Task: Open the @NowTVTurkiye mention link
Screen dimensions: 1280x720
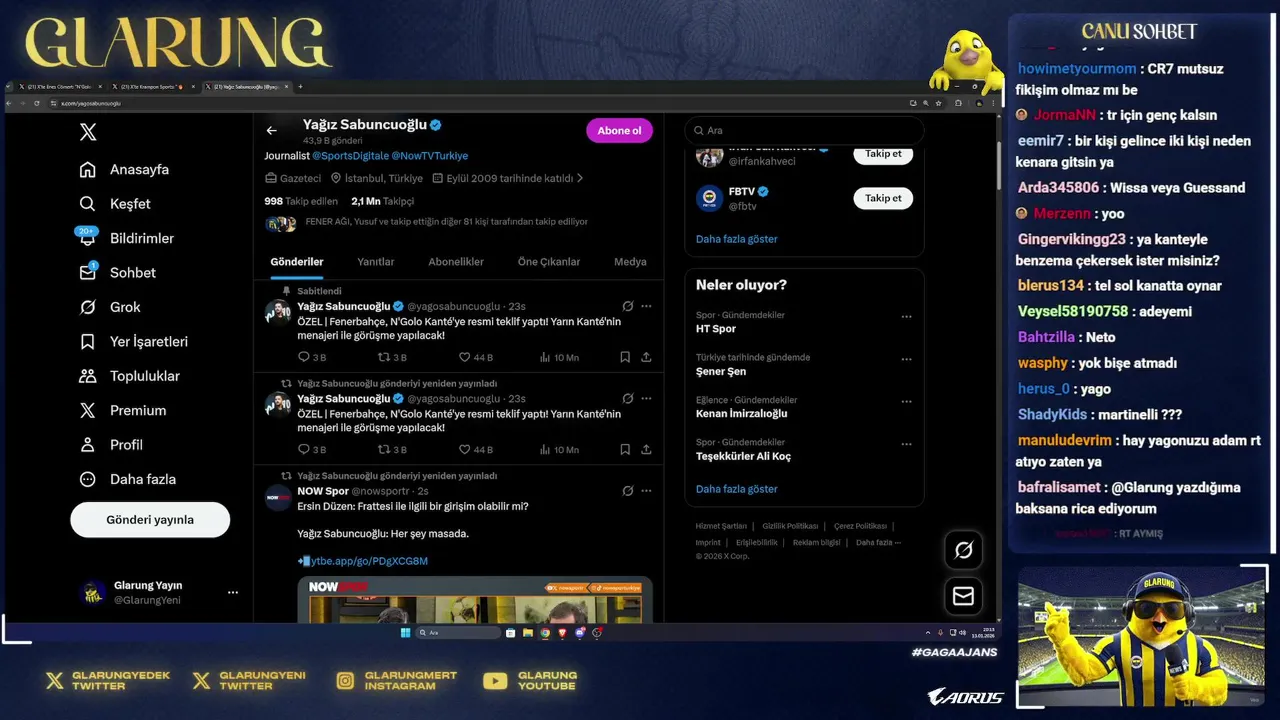Action: point(430,156)
